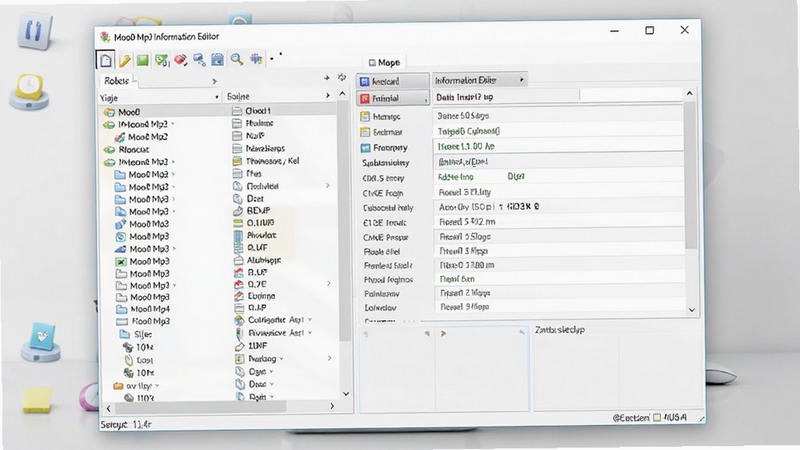Screen dimensions: 800x450
Task: Click the gear-like icon above the list scrollbar
Action: (342, 78)
